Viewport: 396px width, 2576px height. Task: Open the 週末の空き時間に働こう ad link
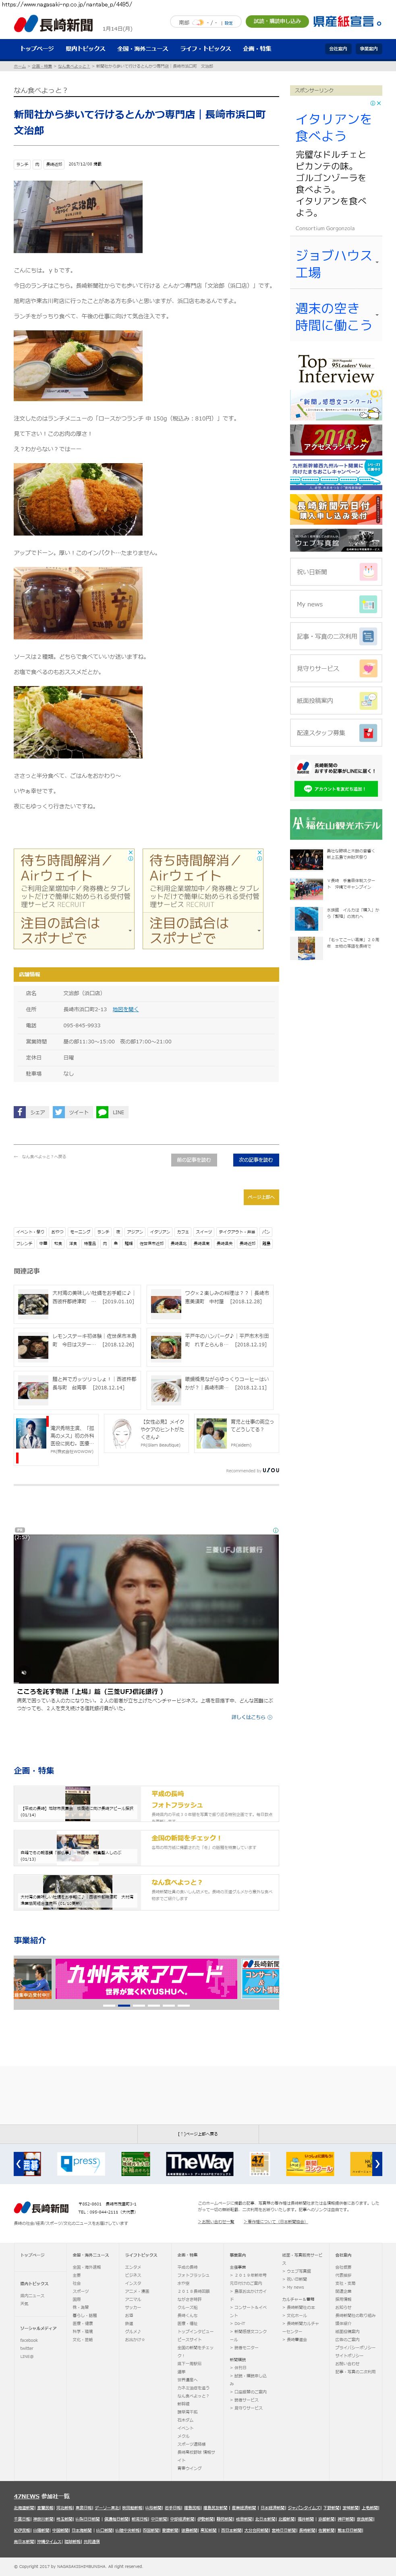pyautogui.click(x=334, y=317)
